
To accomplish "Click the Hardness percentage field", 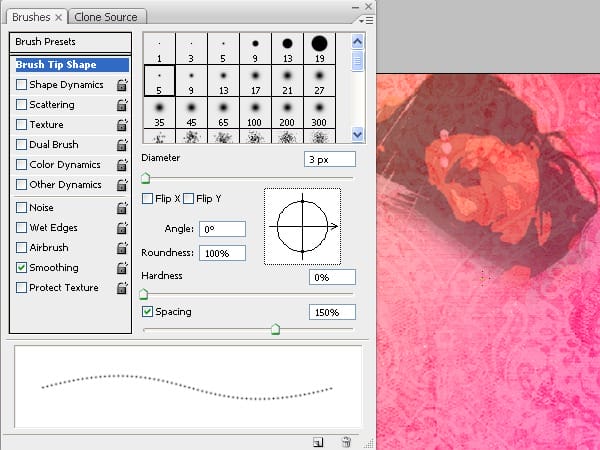I will point(332,277).
